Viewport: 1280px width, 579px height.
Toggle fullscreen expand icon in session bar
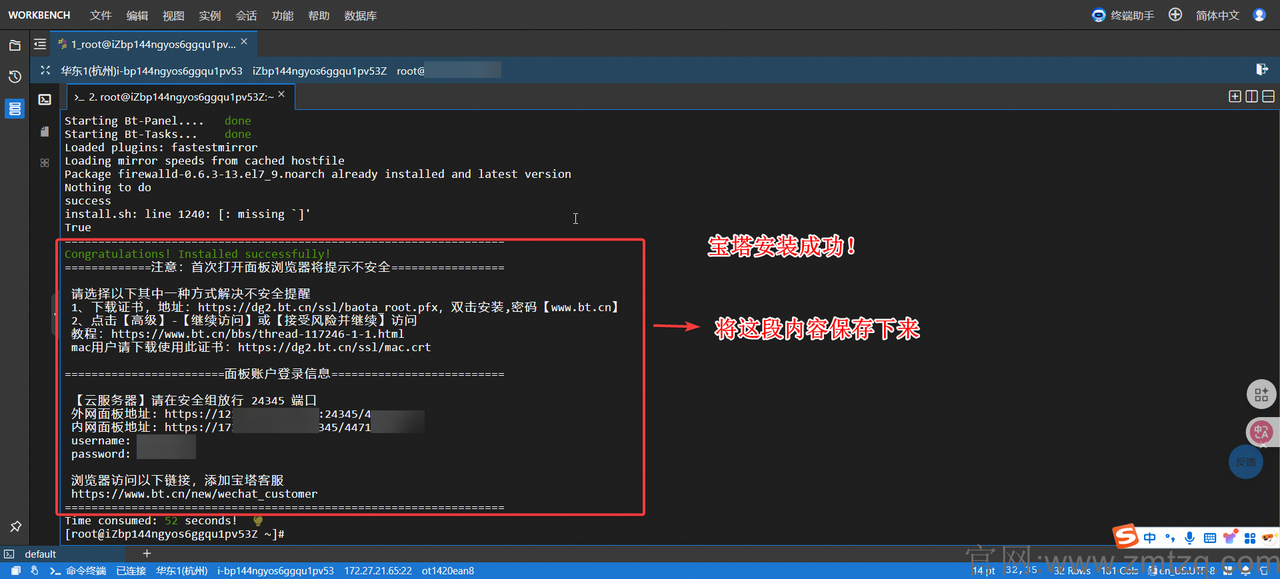45,71
